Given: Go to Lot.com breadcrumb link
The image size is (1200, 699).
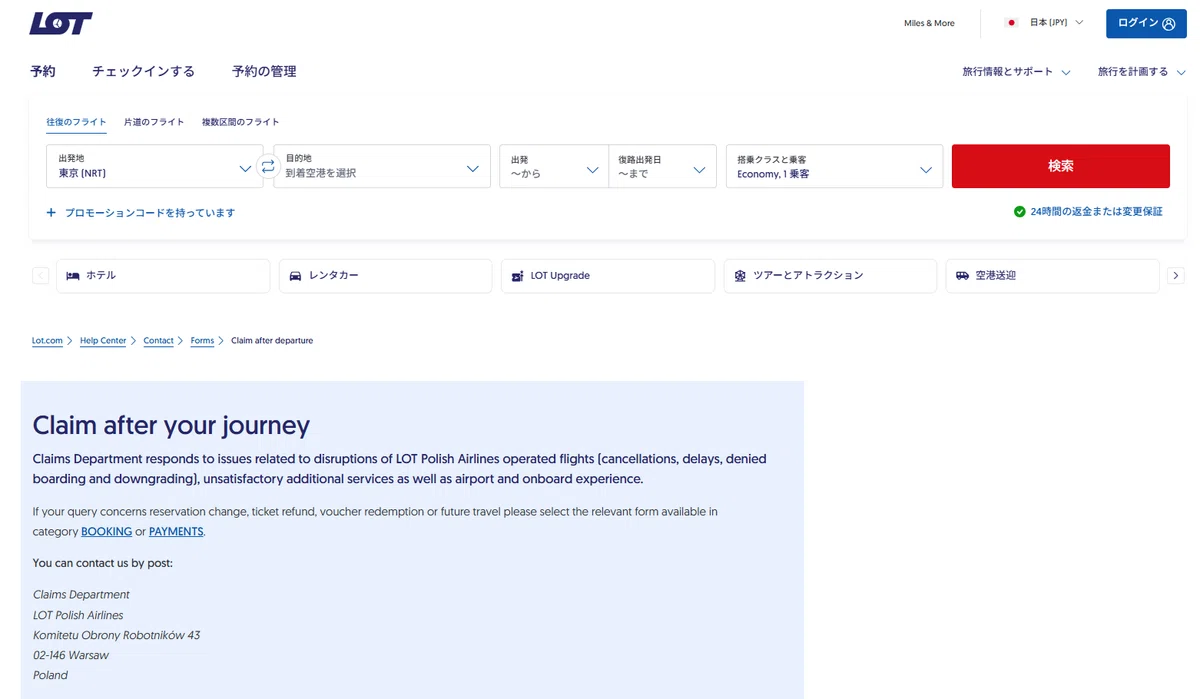Looking at the screenshot, I should tap(47, 341).
